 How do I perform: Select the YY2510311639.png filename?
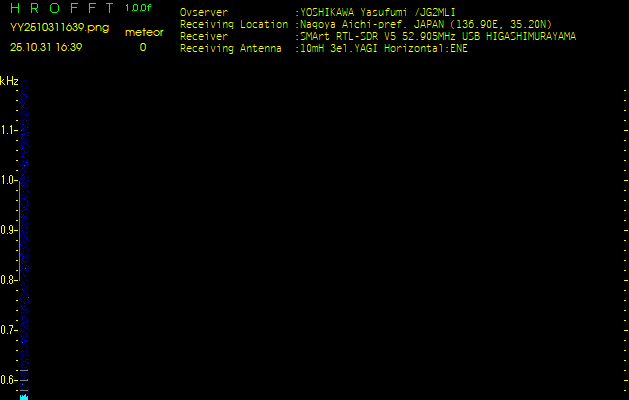pos(59,28)
